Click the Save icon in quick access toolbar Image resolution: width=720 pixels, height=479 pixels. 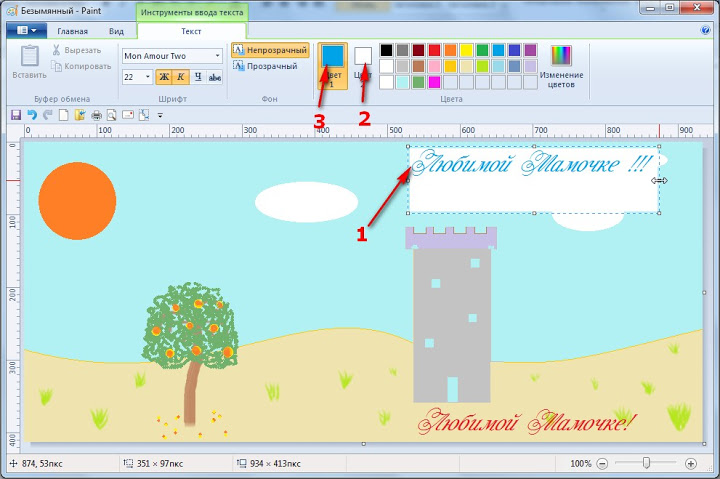[16, 115]
